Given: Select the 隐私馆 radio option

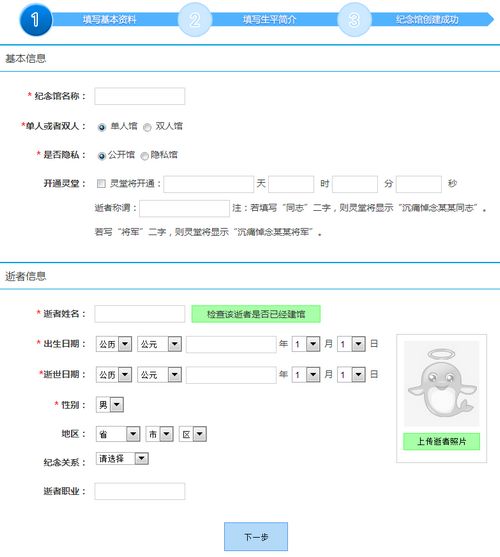Looking at the screenshot, I should (145, 156).
